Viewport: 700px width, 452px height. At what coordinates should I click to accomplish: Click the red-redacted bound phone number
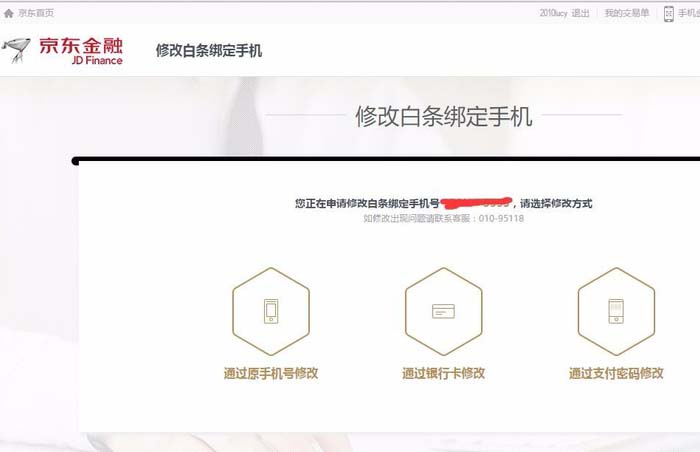[x=476, y=203]
